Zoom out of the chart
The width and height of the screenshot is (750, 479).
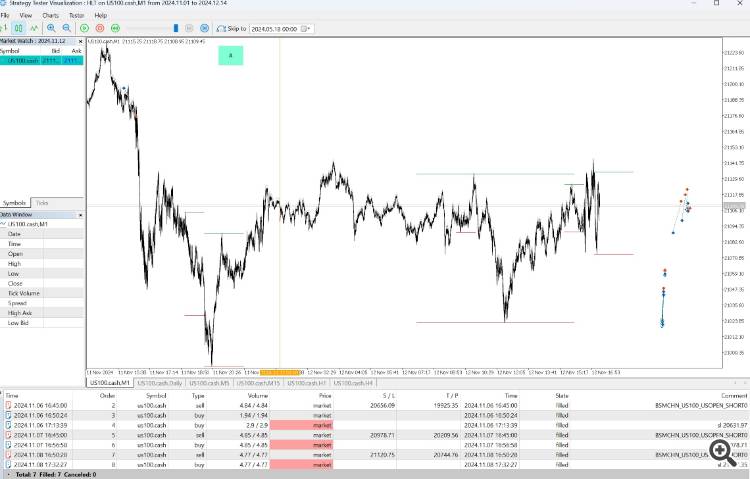[66, 28]
